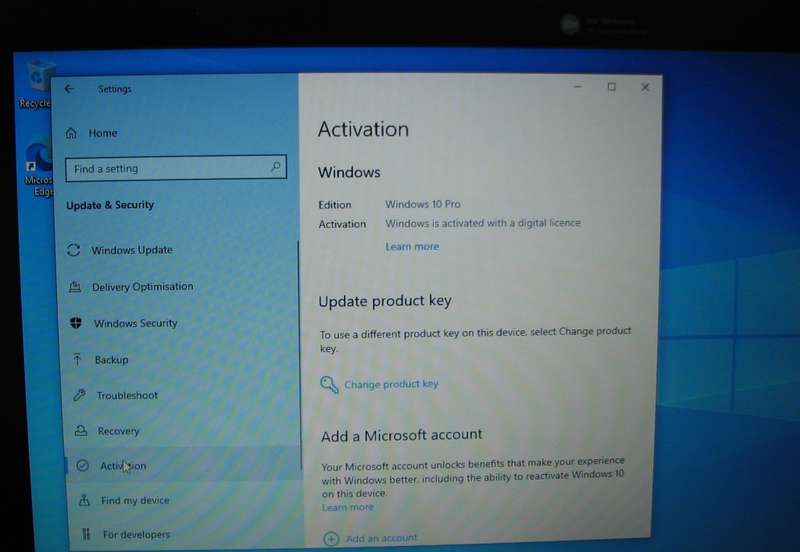Go to Backup settings
Screen dimensions: 800x552
click(111, 360)
